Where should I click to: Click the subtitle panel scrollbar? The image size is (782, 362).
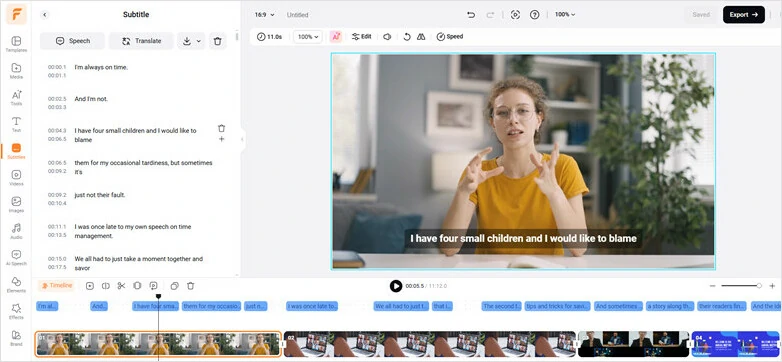(237, 36)
